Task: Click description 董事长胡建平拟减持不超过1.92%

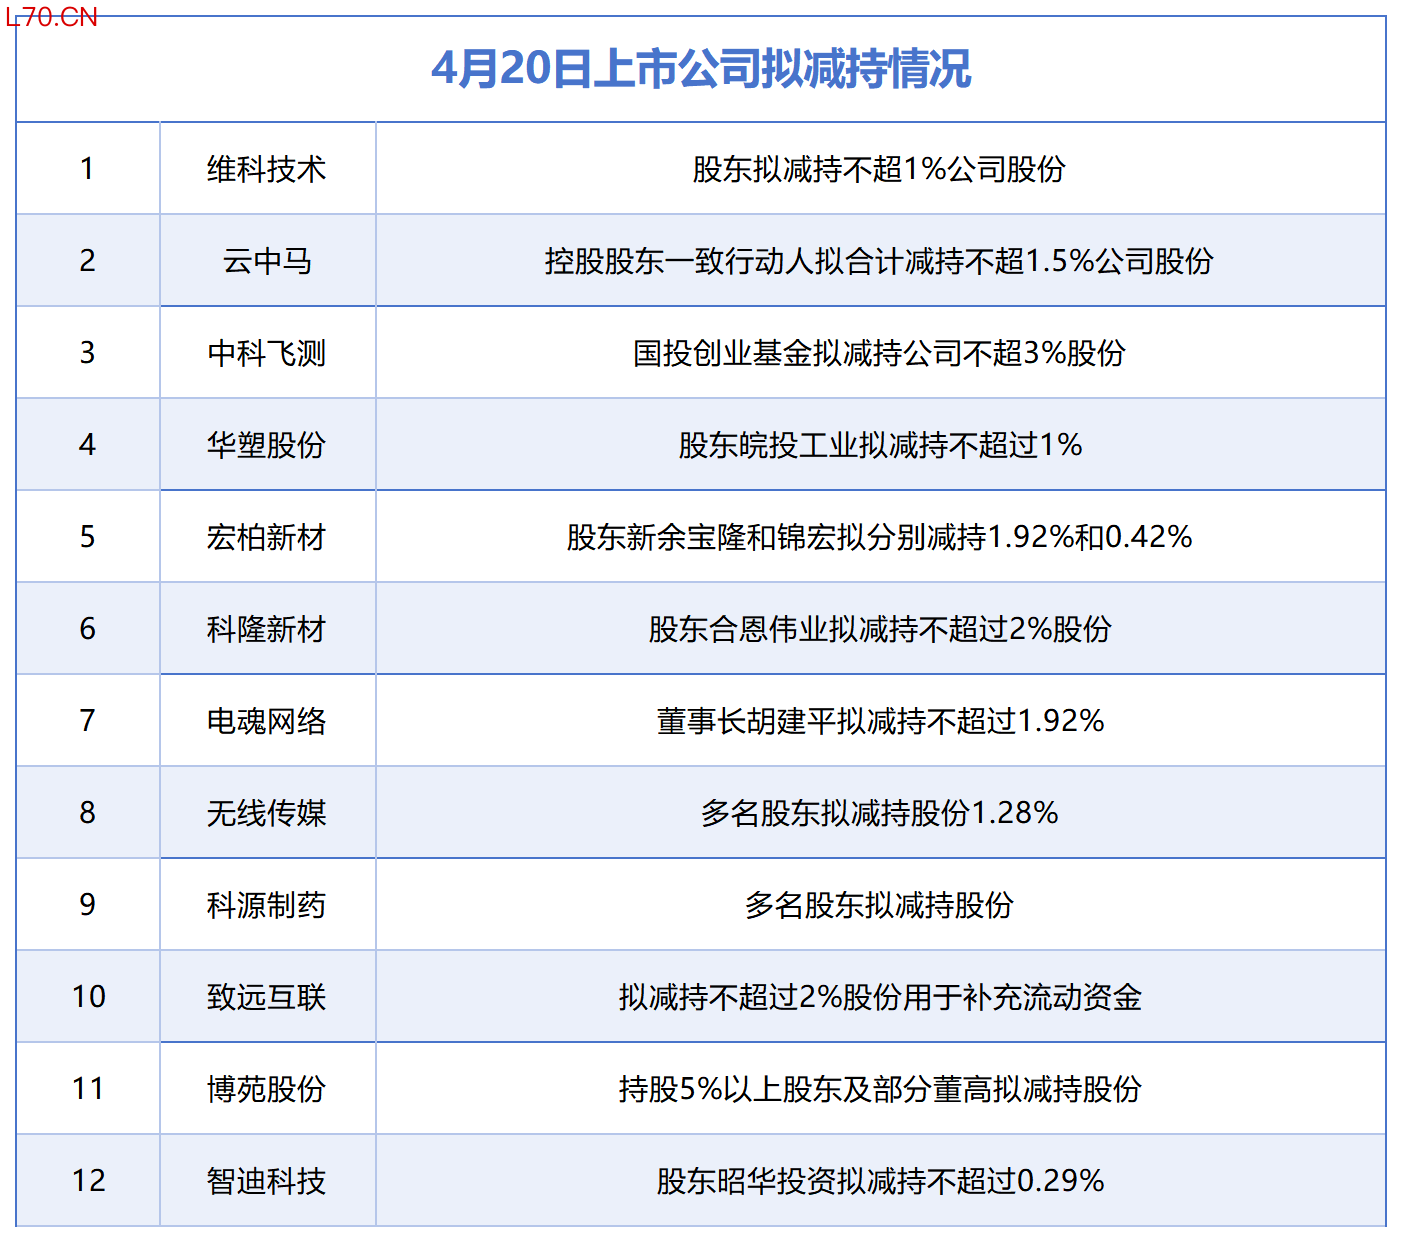Action: point(879,721)
